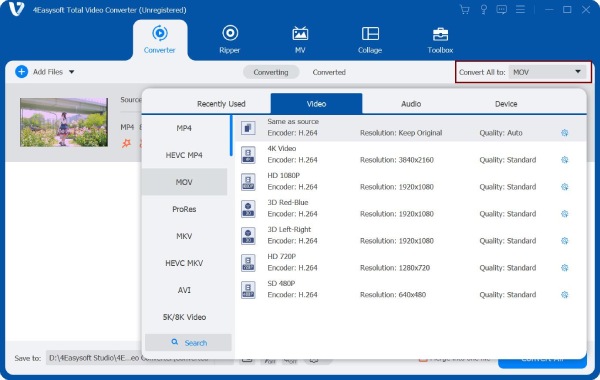Select AVI format
Image resolution: width=600 pixels, height=380 pixels.
[184, 290]
